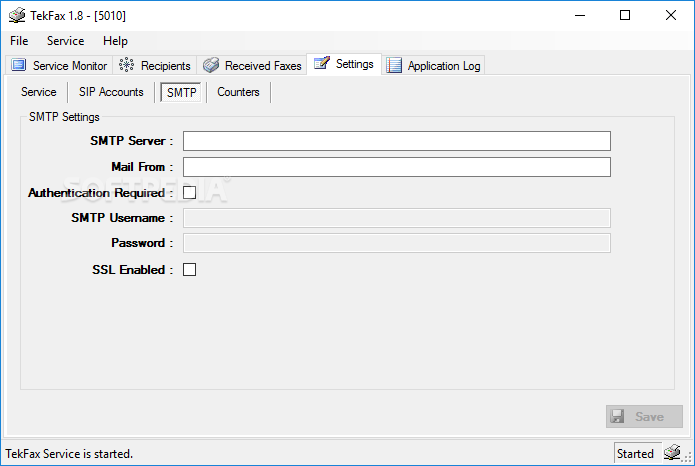Minimize the TekFax window
This screenshot has width=695, height=466.
point(580,16)
